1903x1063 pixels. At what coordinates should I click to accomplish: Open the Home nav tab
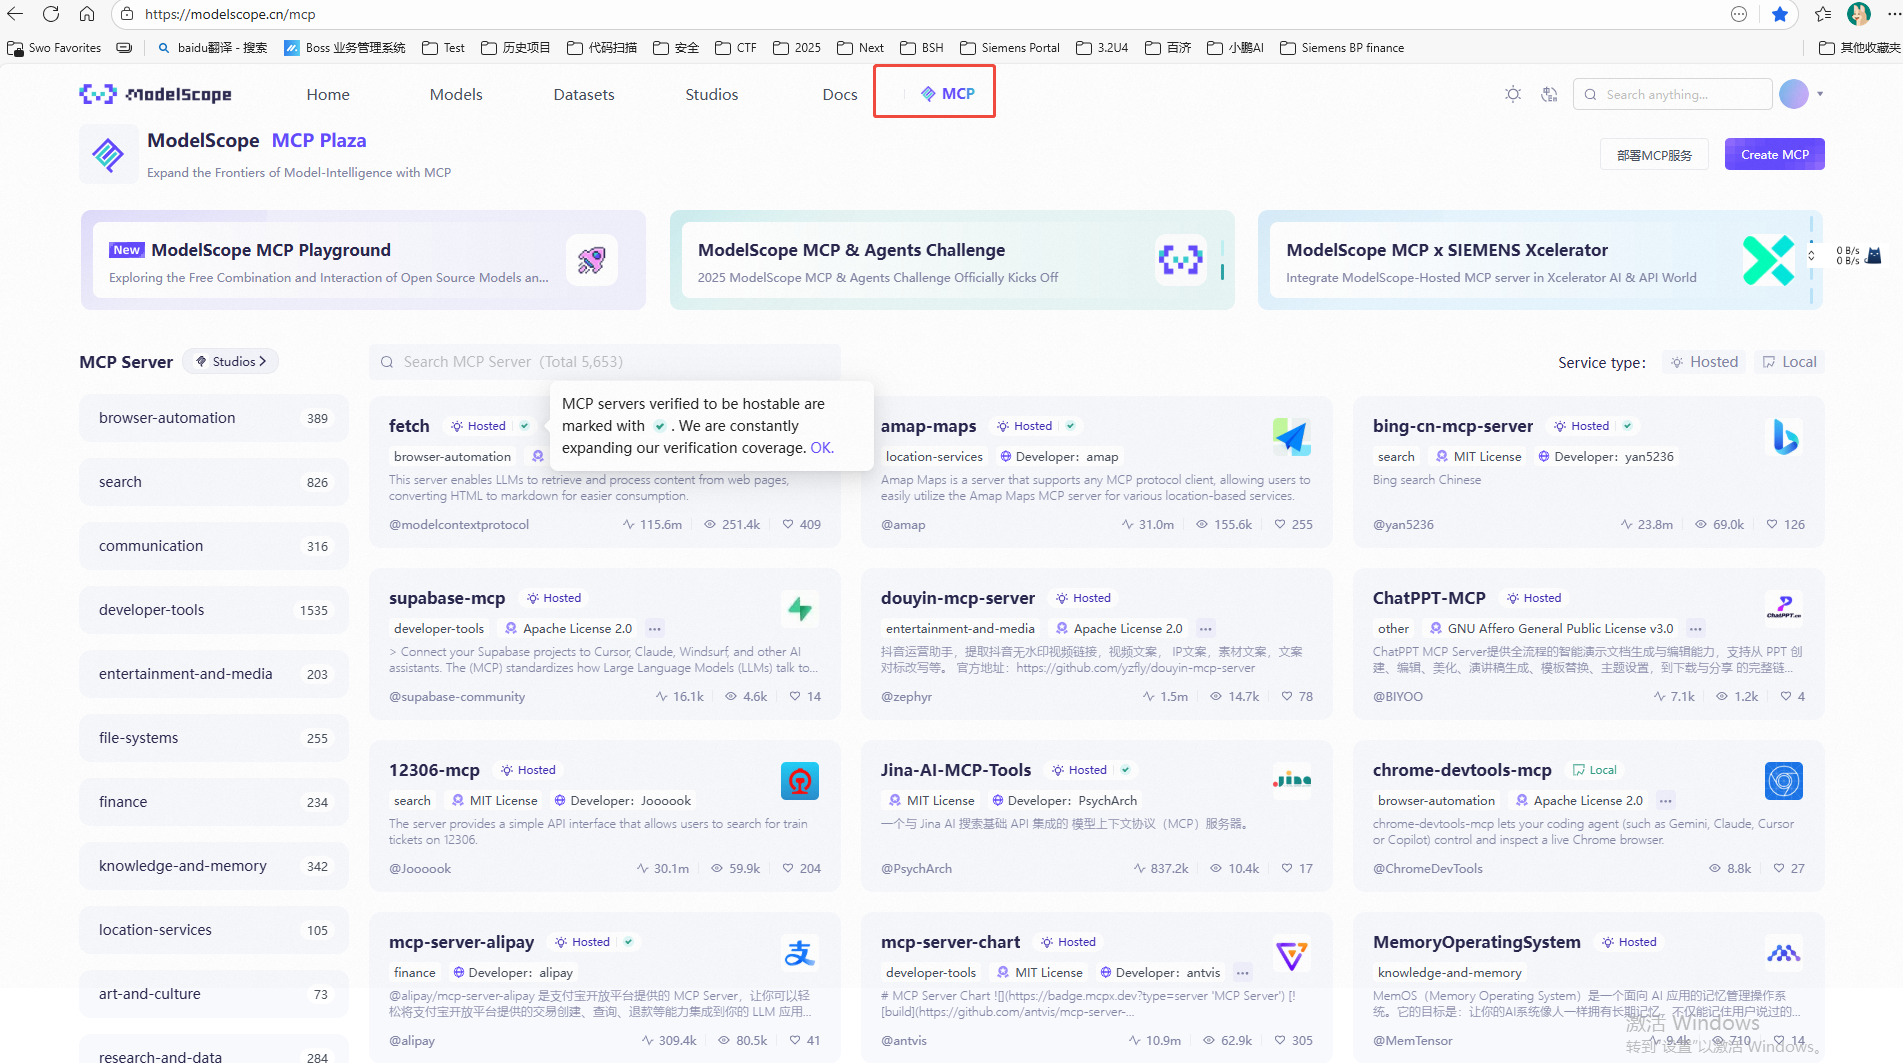click(328, 94)
